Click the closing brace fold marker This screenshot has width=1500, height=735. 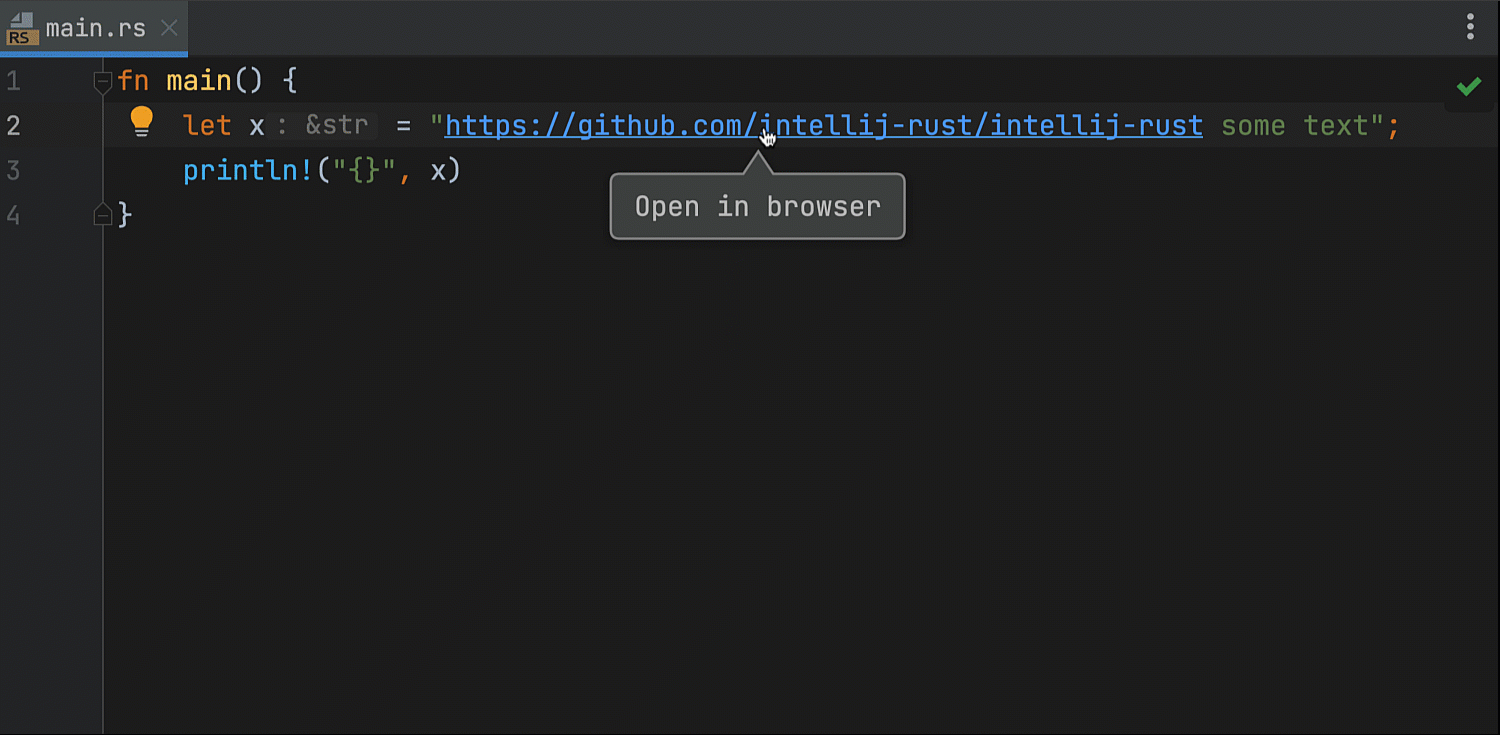point(102,213)
